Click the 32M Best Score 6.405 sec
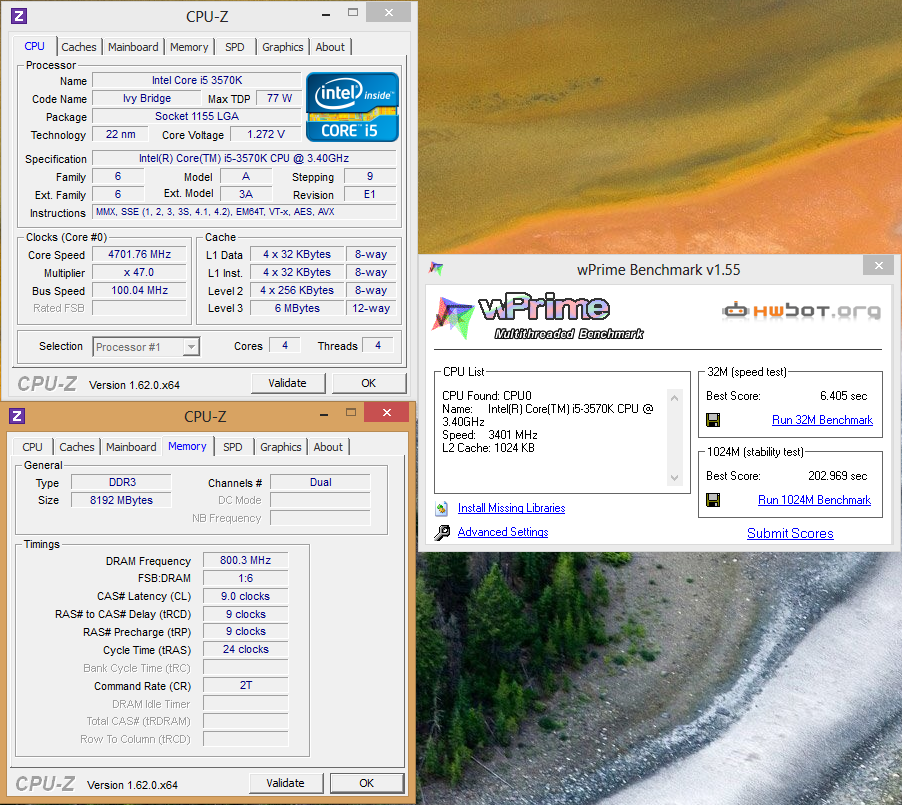The image size is (902, 805). point(843,396)
